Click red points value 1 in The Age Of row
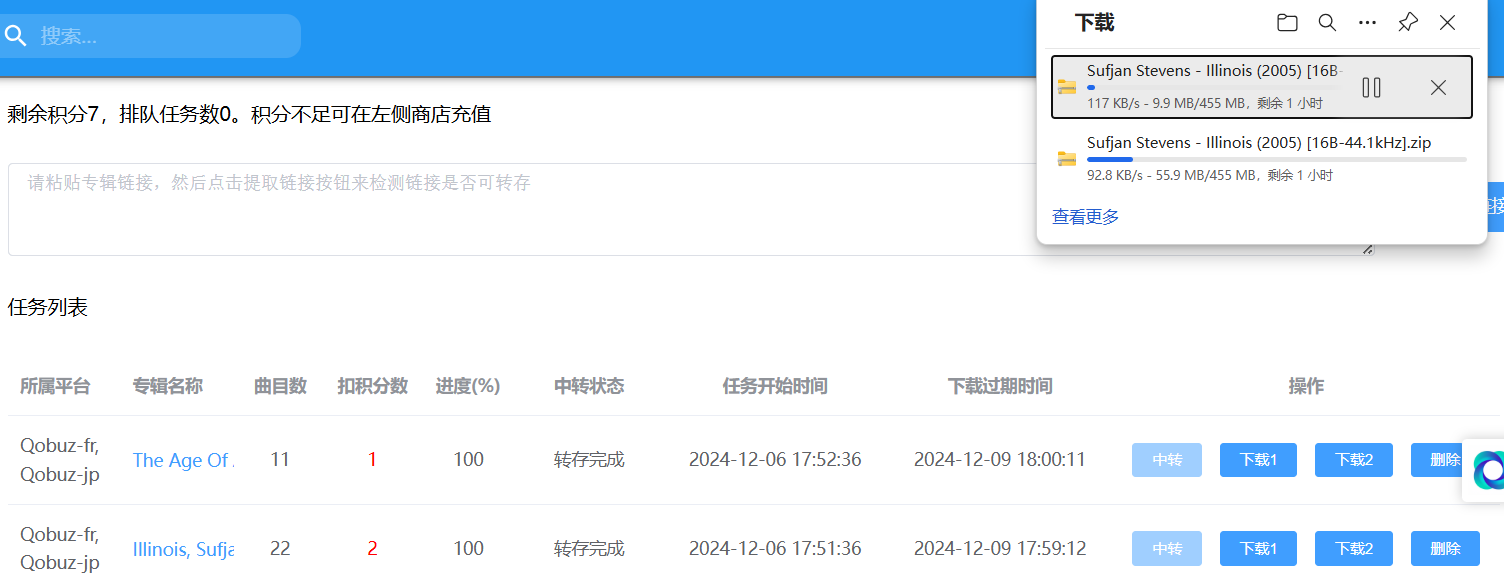This screenshot has height=588, width=1504. 373,460
